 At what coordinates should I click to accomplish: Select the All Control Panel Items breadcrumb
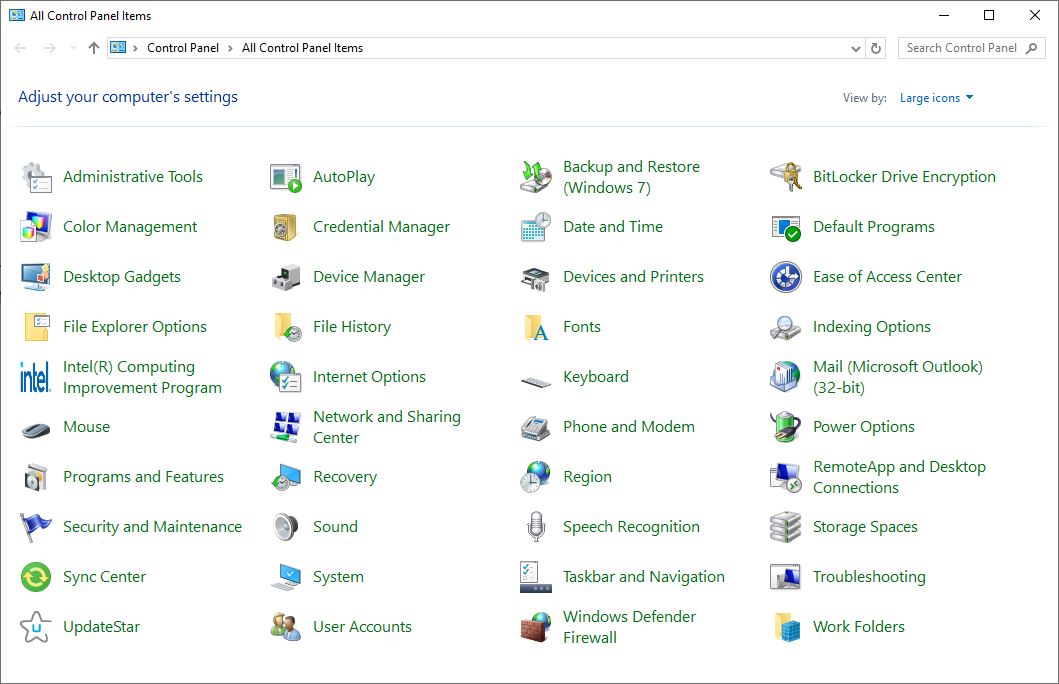303,47
